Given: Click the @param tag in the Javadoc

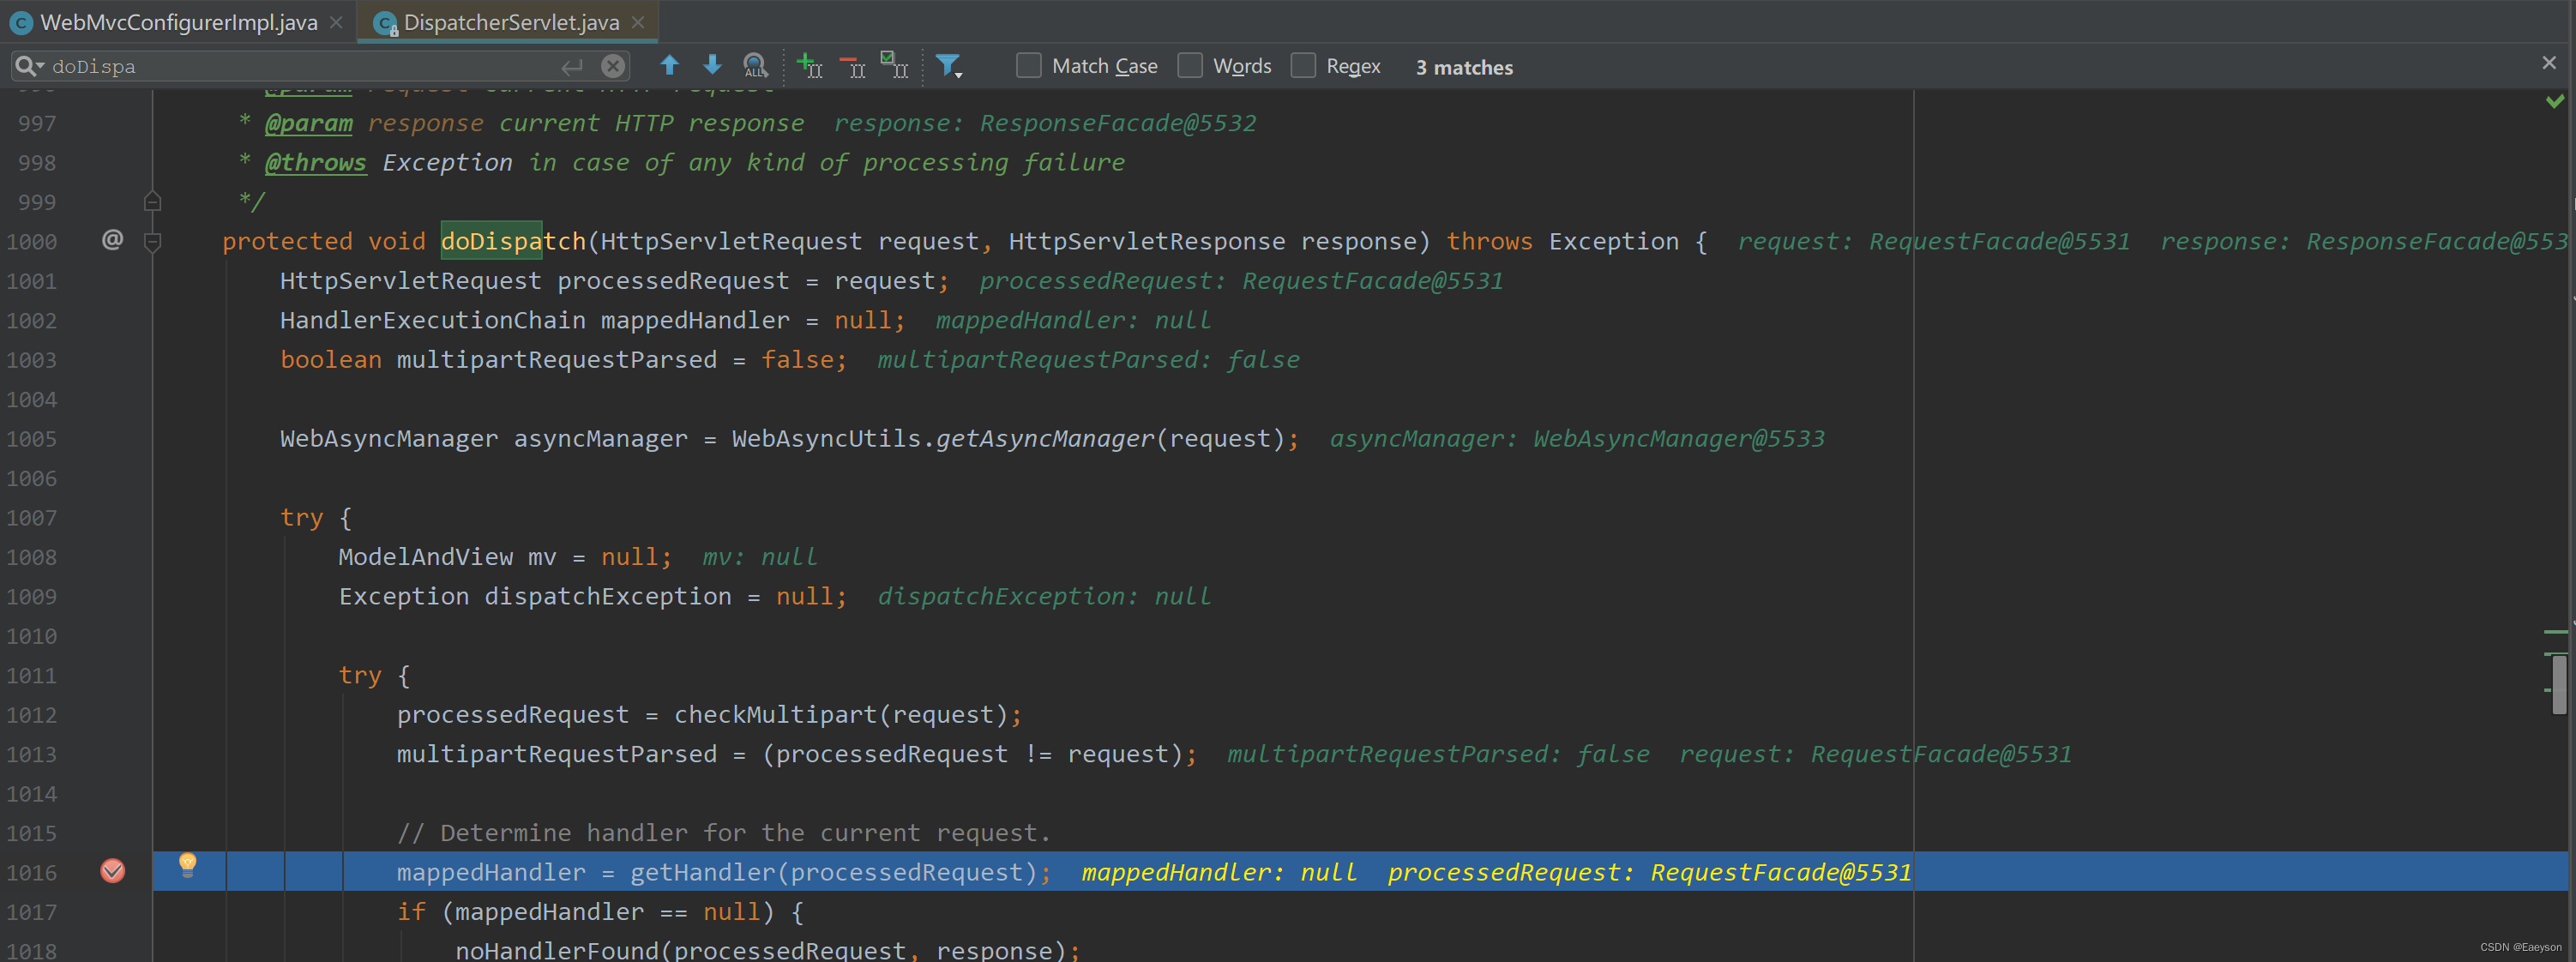Looking at the screenshot, I should pos(309,123).
